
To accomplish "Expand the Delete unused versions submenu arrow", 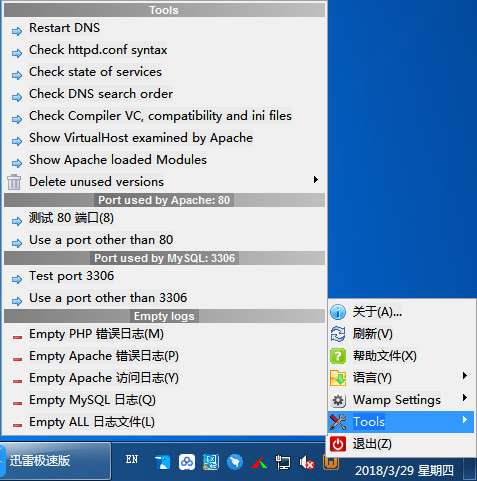I will pos(315,180).
